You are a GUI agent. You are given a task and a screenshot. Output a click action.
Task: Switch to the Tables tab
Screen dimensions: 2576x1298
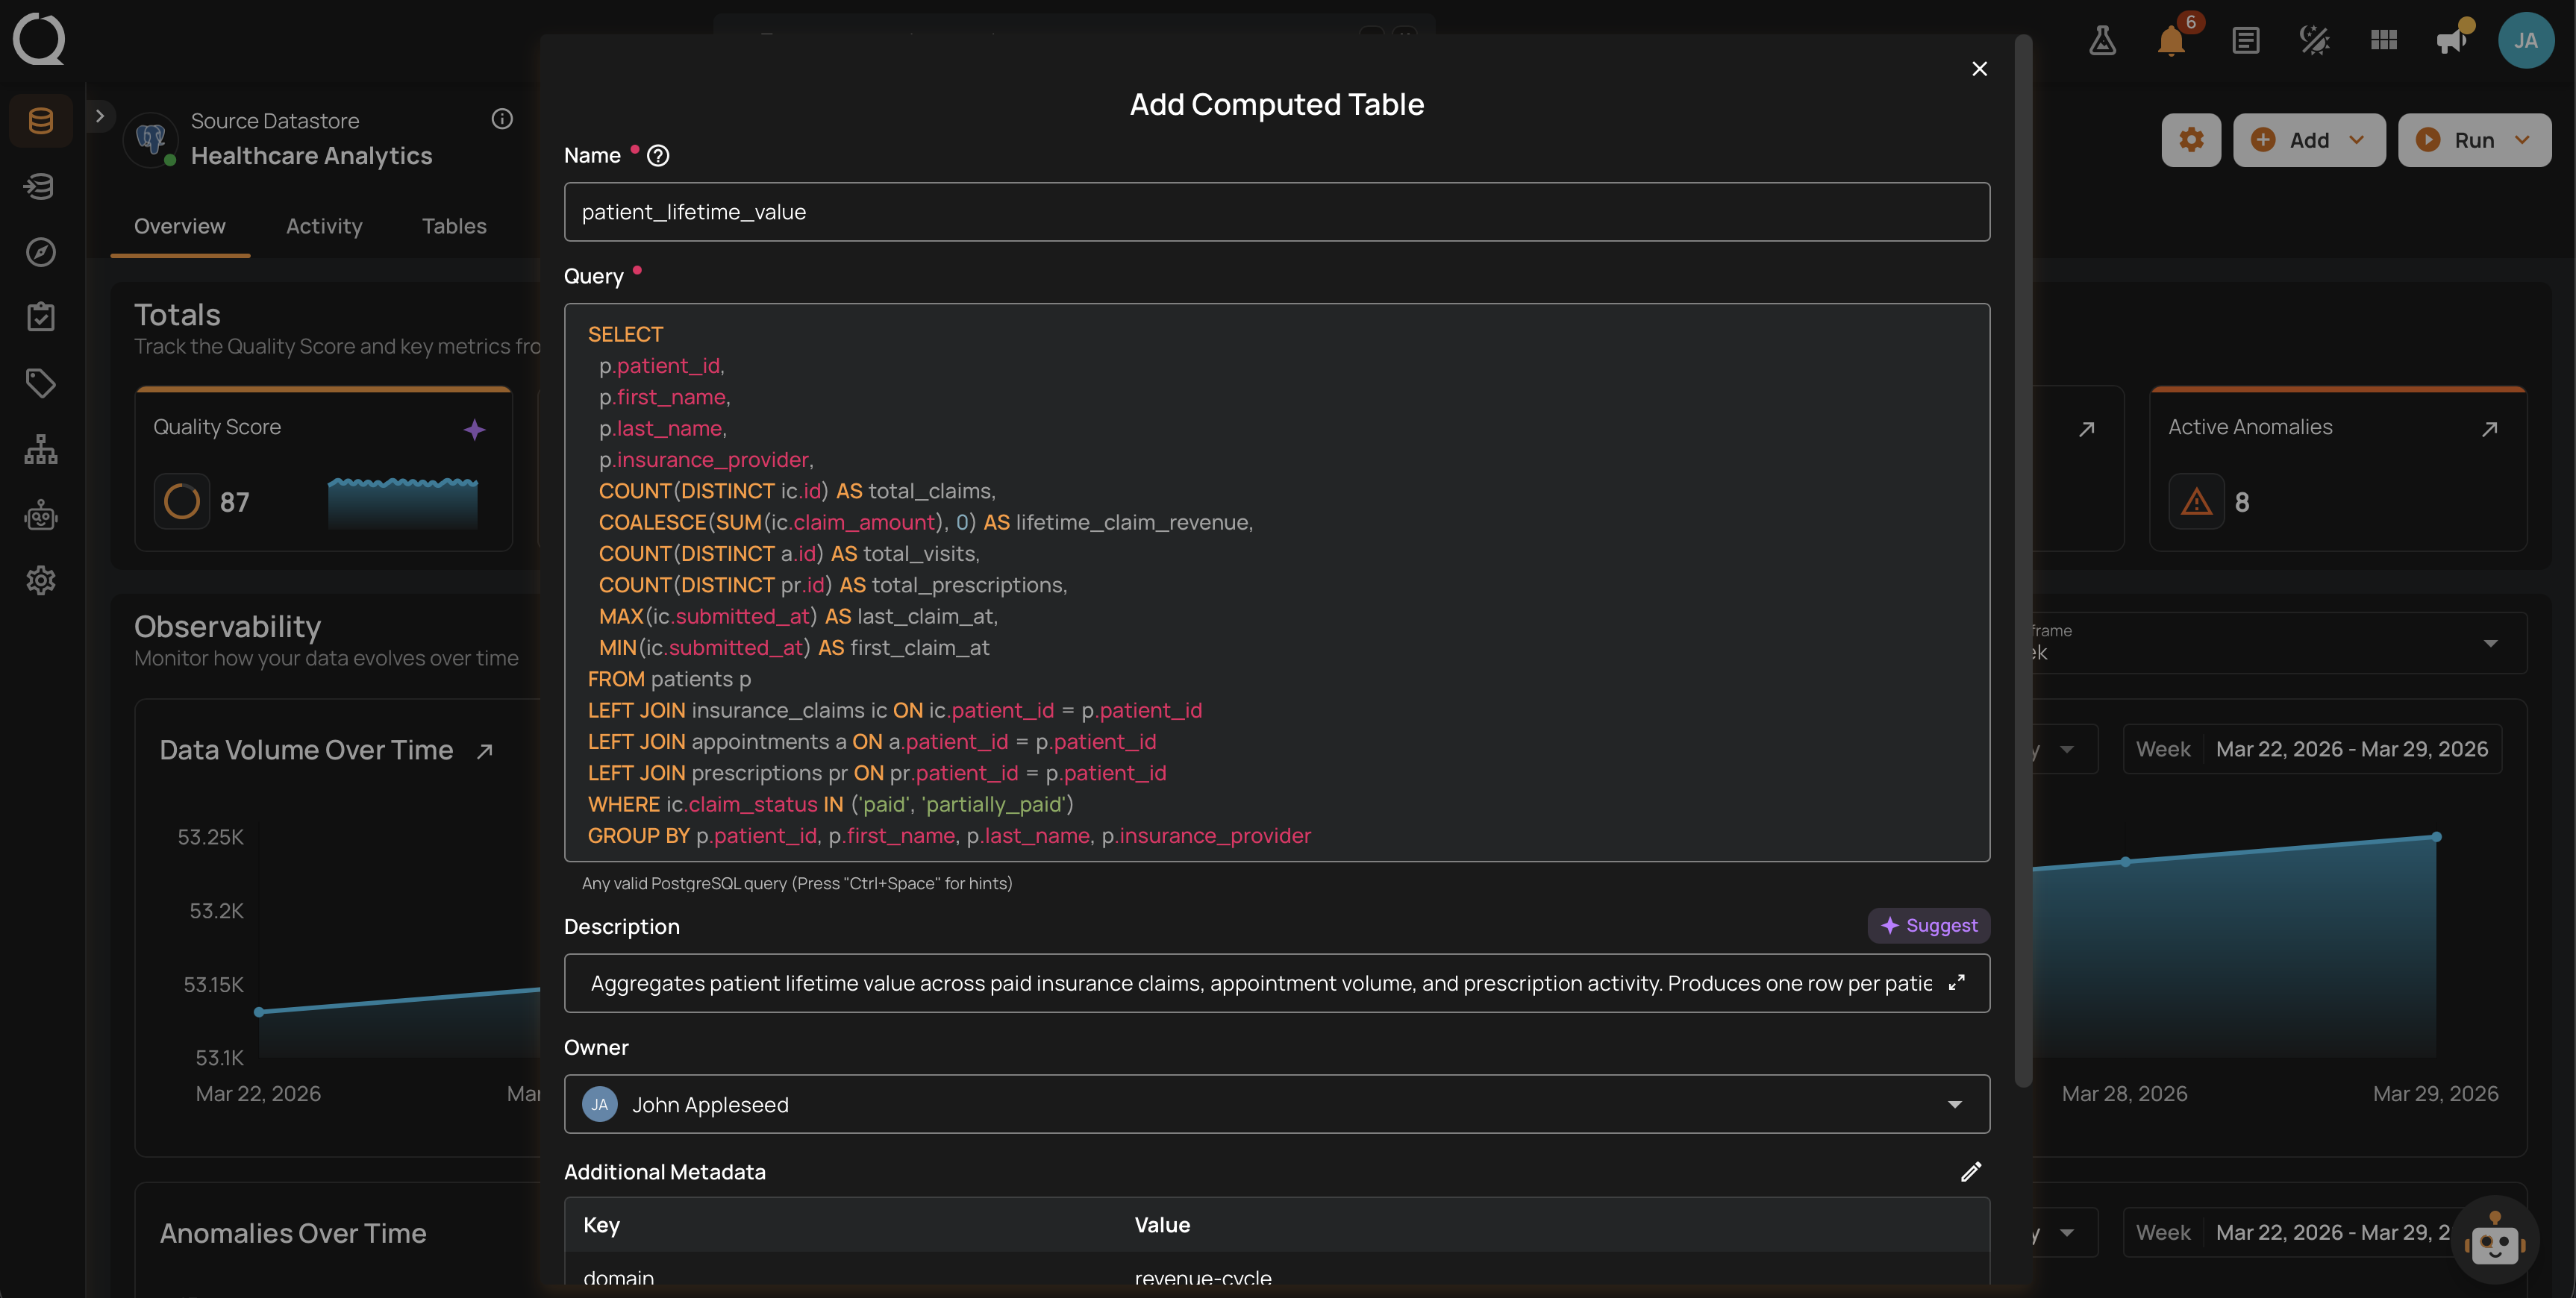tap(454, 226)
